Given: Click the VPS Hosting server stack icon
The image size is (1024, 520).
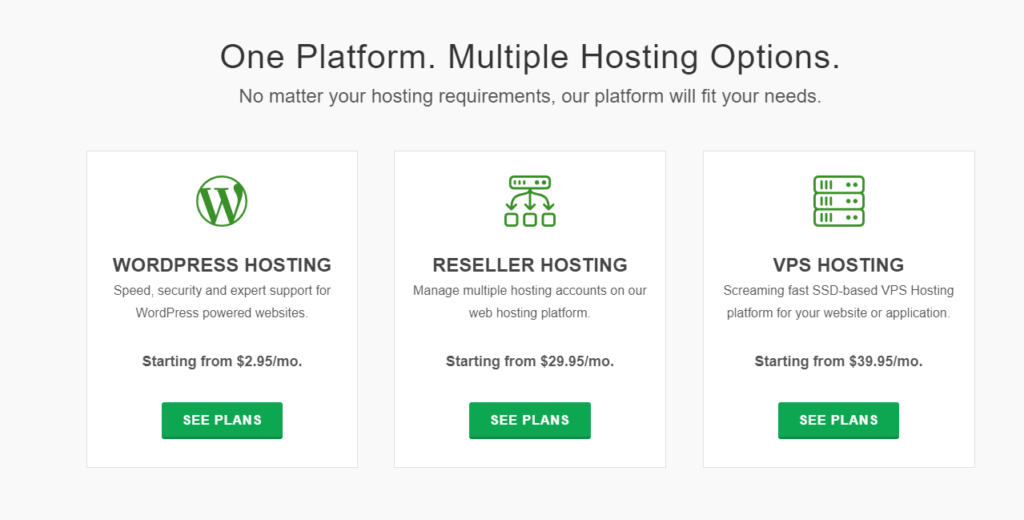Looking at the screenshot, I should 839,201.
